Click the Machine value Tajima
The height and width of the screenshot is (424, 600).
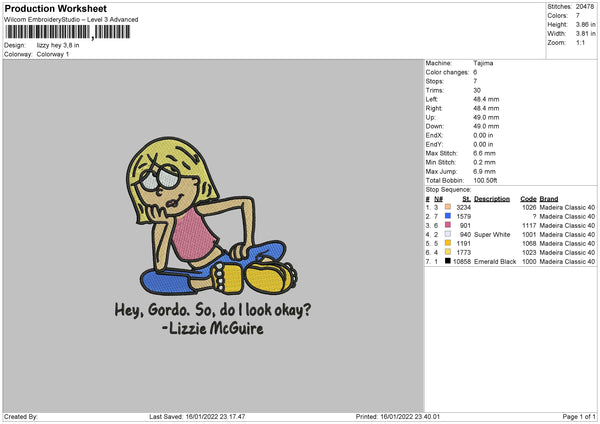[x=483, y=63]
